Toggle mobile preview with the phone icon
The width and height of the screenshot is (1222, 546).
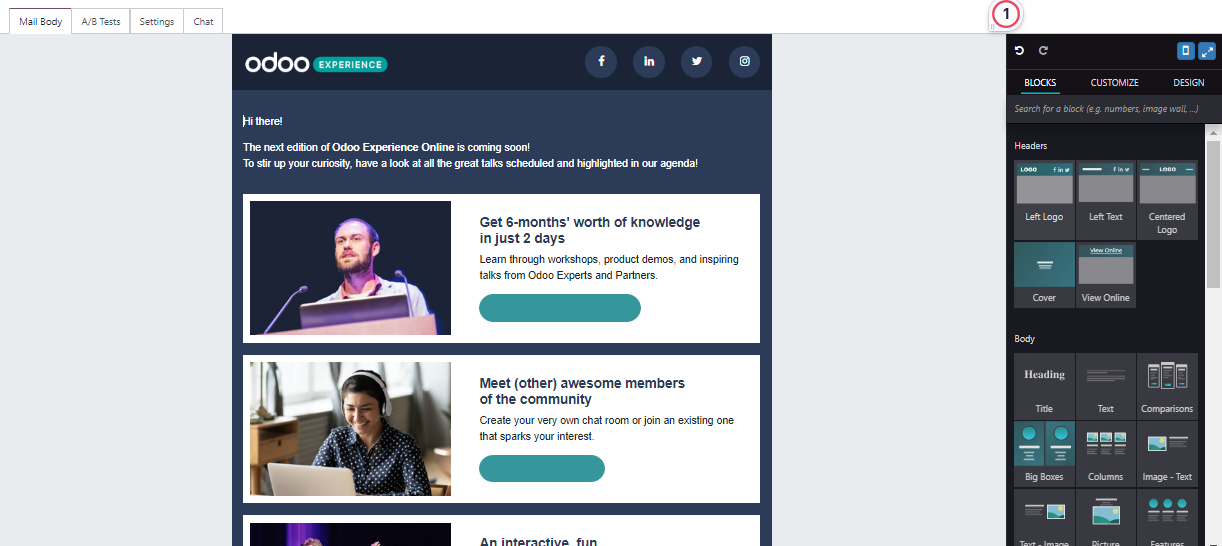pyautogui.click(x=1186, y=51)
